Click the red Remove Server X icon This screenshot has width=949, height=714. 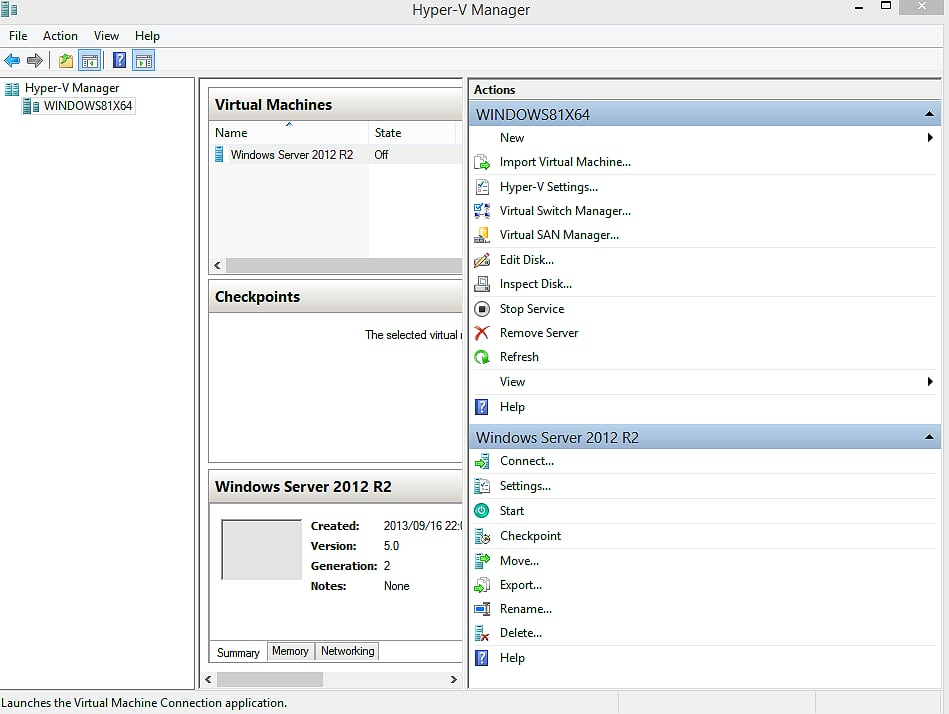[482, 333]
